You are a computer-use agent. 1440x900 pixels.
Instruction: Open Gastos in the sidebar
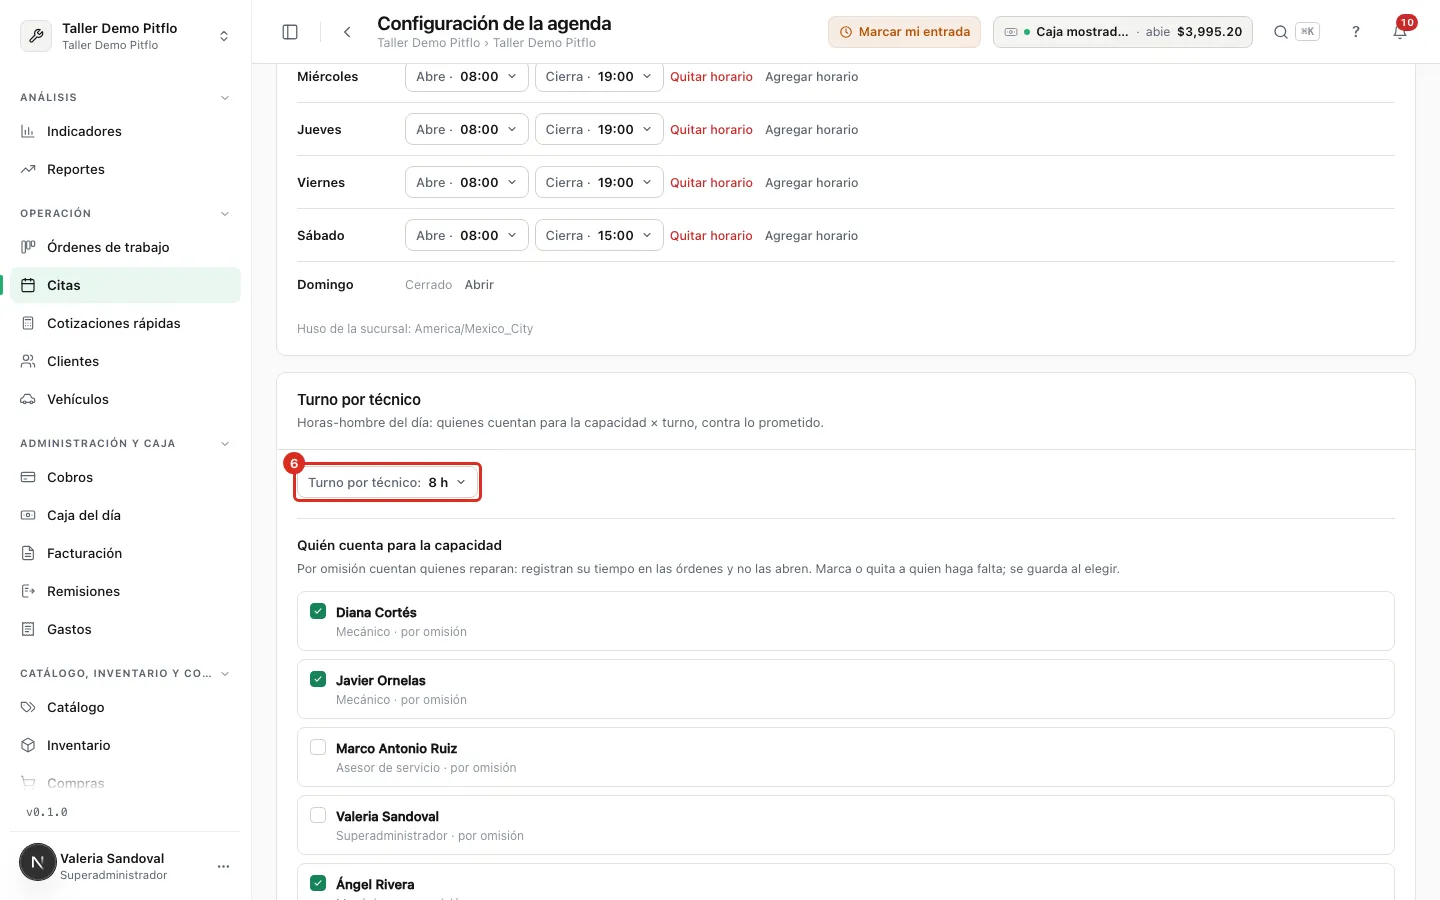(125, 629)
